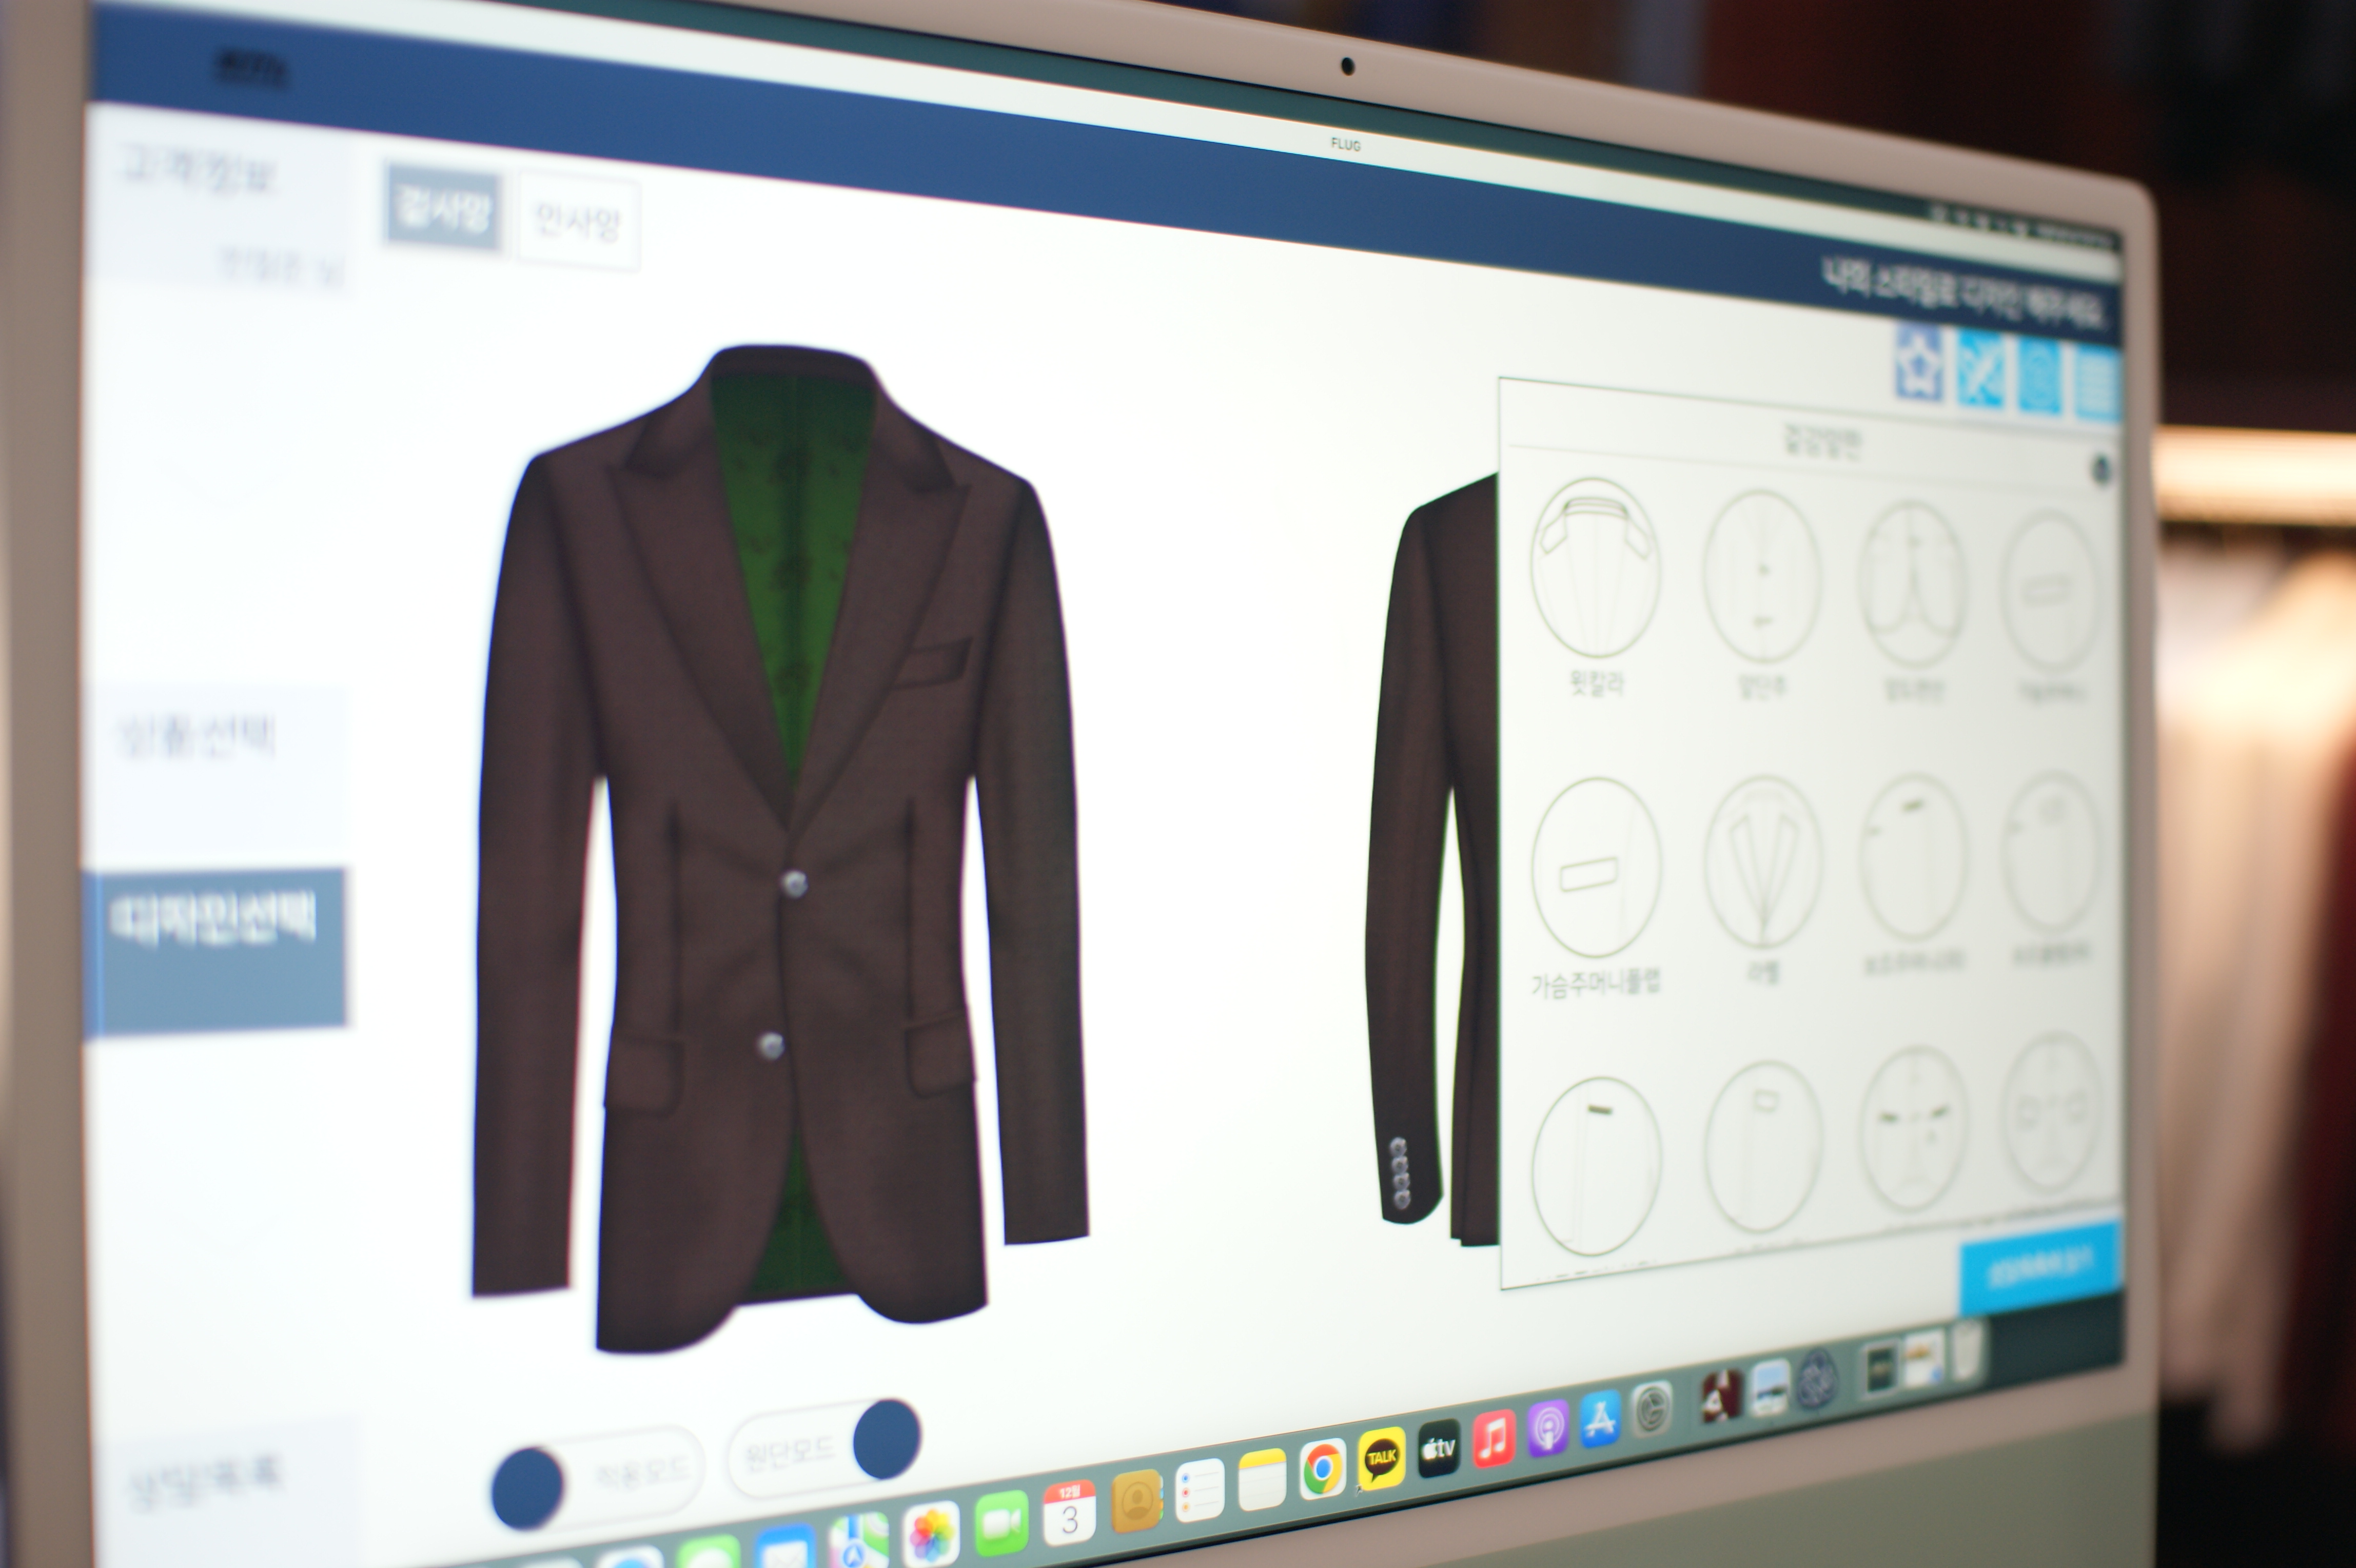The width and height of the screenshot is (2356, 1568).
Task: Click the dark blue star-shaped icon
Action: [1919, 364]
